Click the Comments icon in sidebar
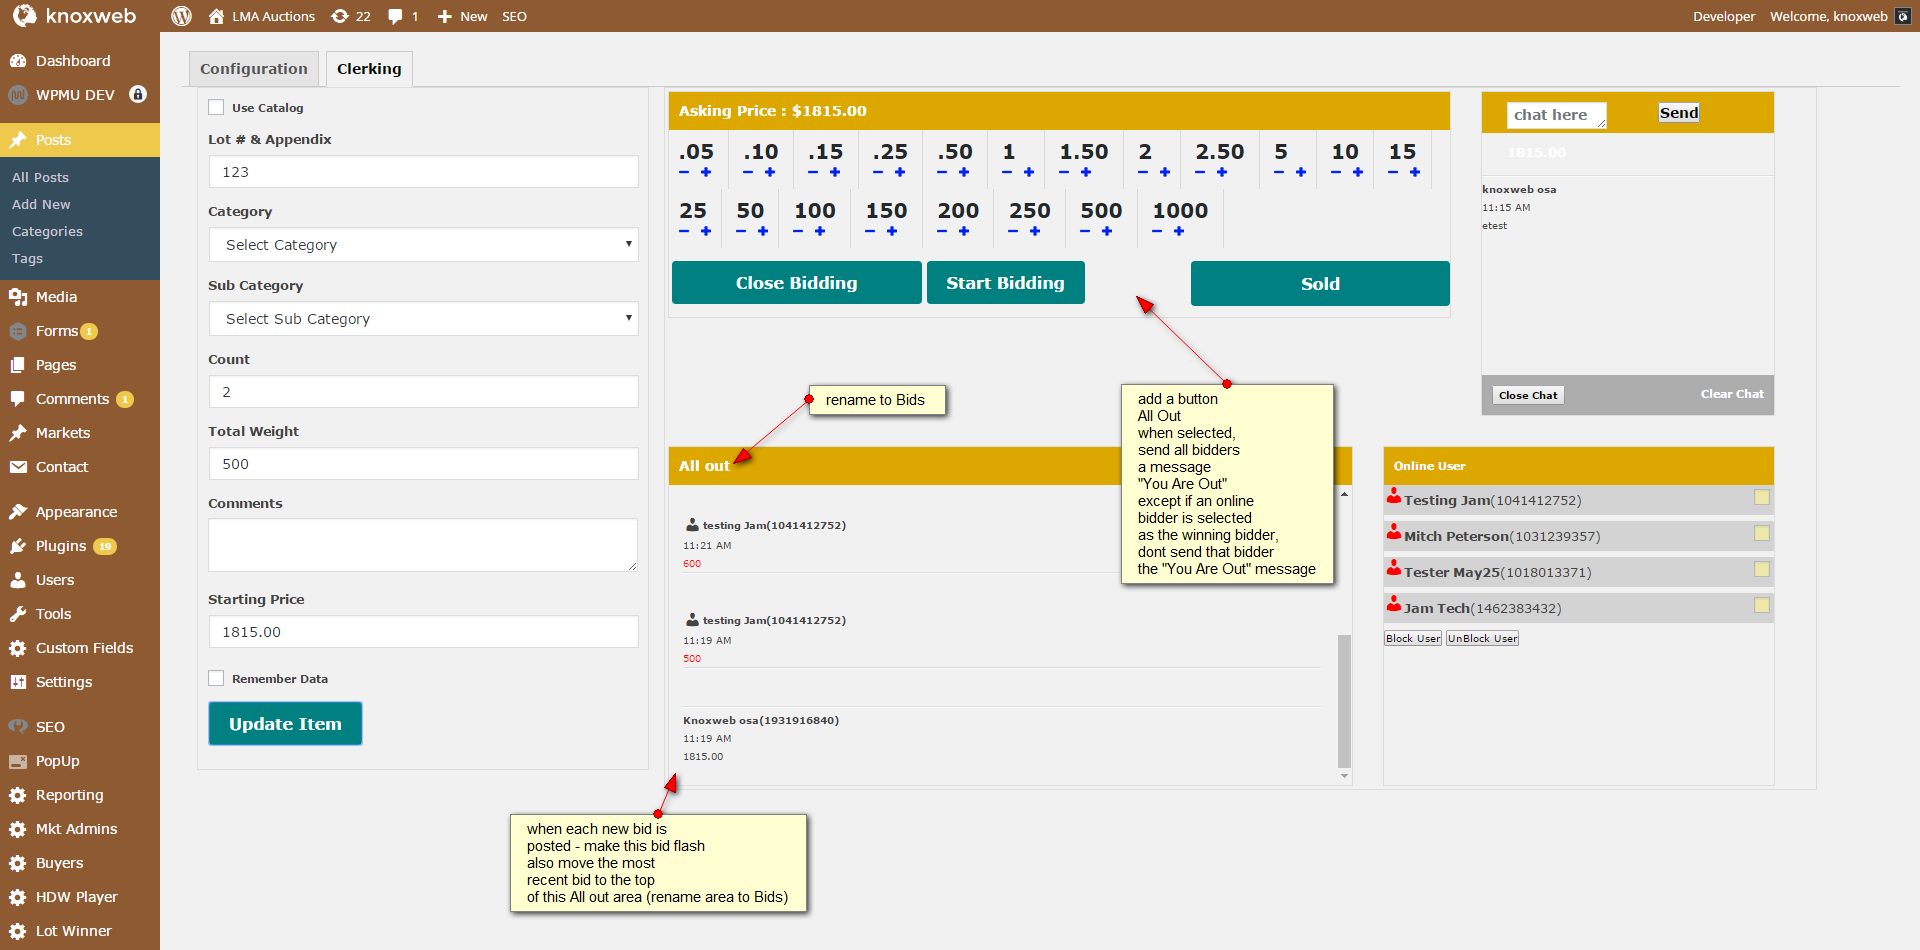The width and height of the screenshot is (1920, 950). [x=18, y=399]
